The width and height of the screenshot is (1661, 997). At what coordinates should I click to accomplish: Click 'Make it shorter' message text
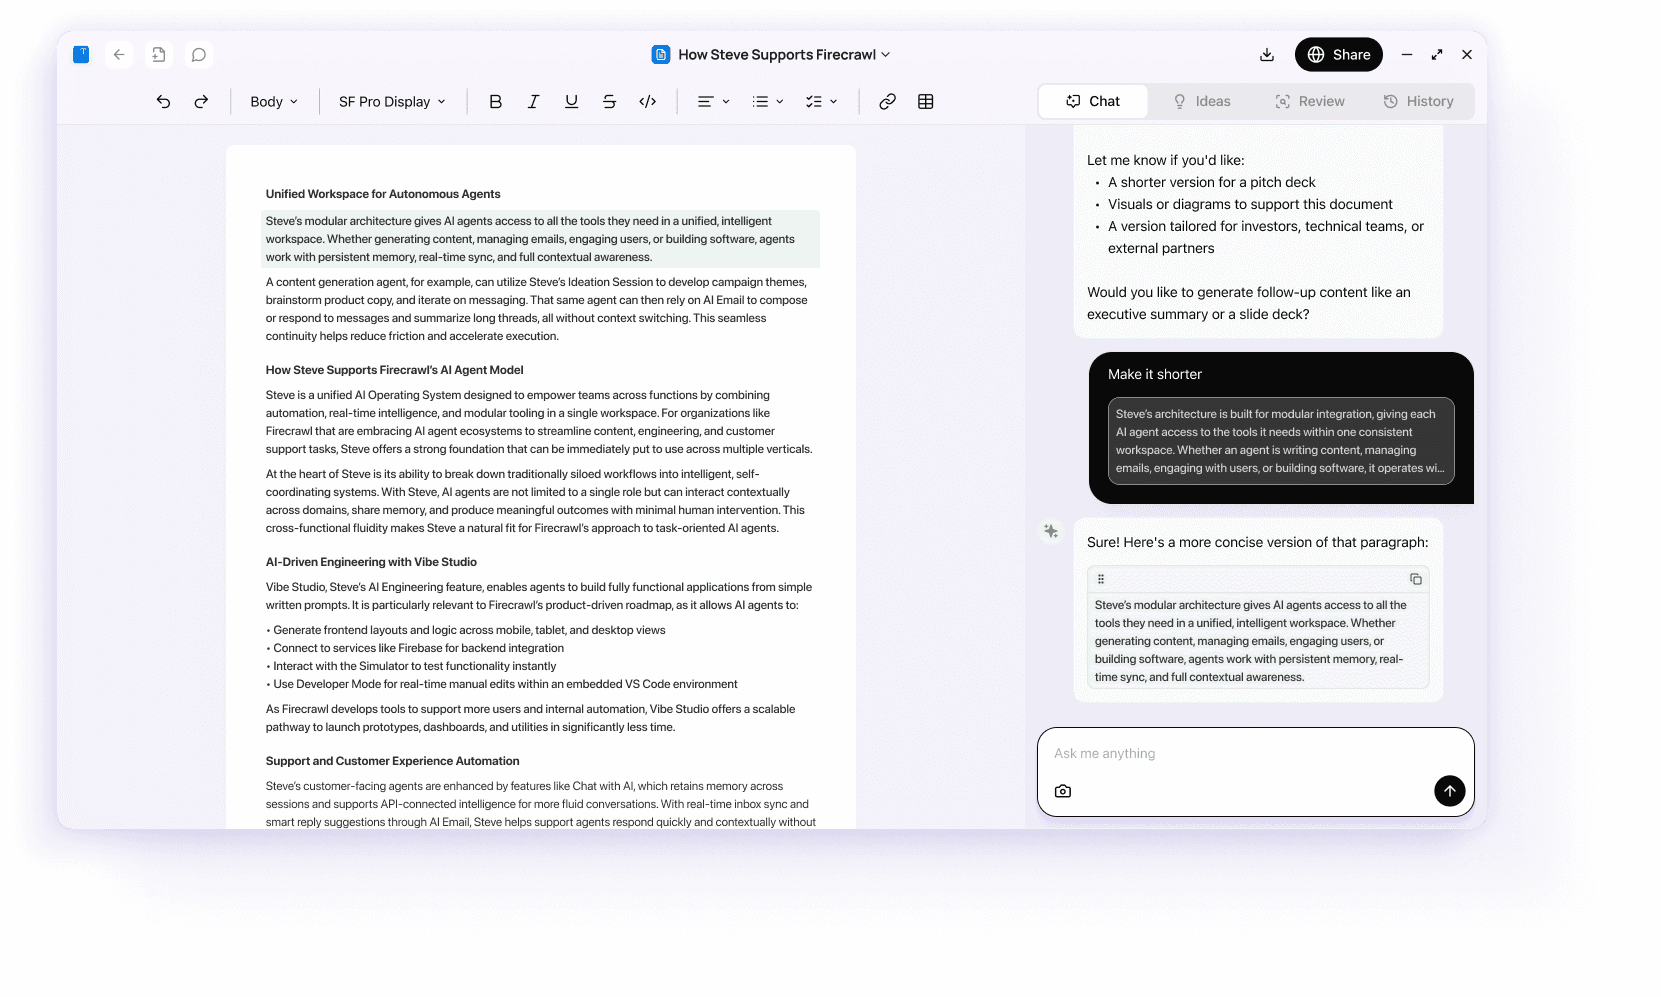pyautogui.click(x=1155, y=374)
